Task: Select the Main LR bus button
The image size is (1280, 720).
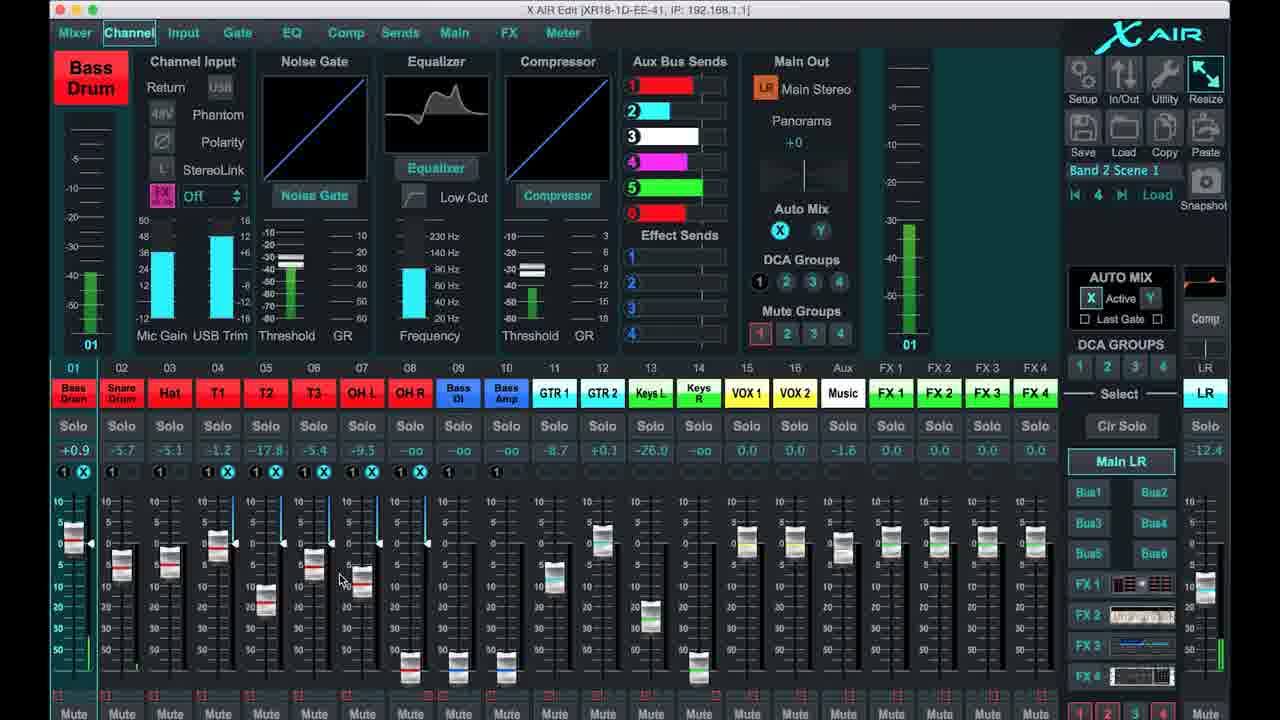Action: click(1121, 462)
